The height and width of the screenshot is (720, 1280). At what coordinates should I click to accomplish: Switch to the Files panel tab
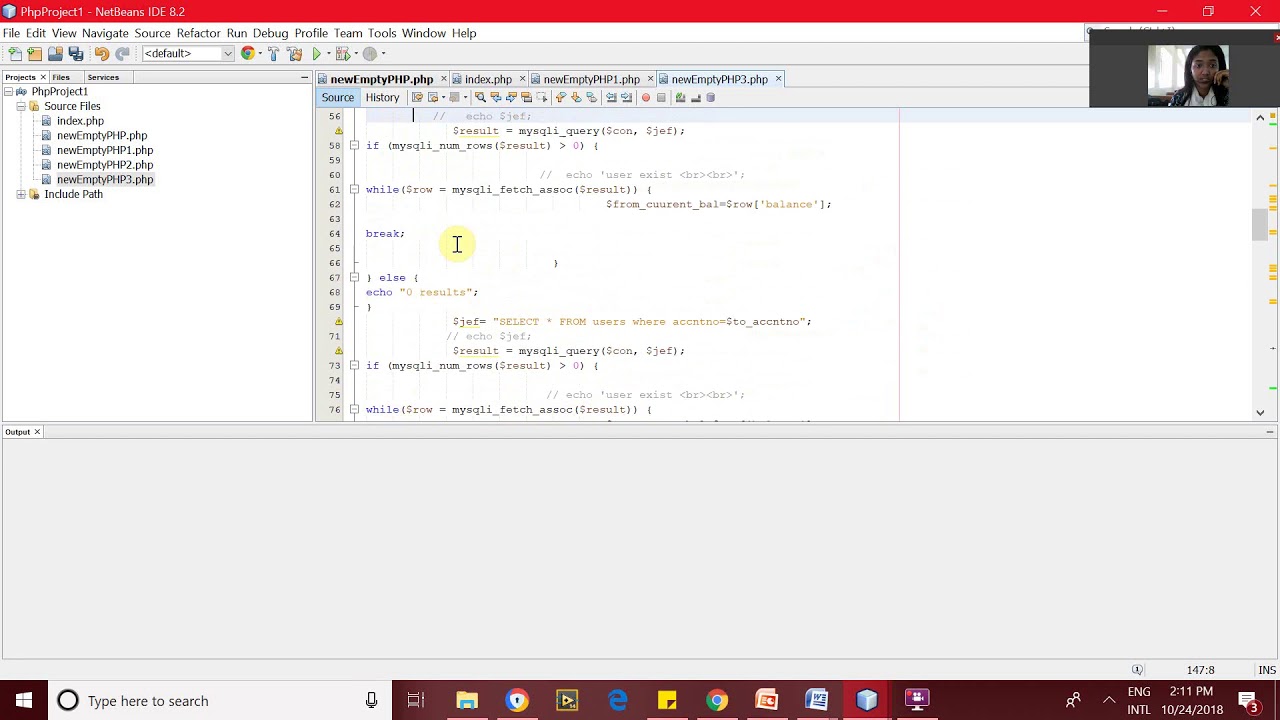pyautogui.click(x=61, y=77)
